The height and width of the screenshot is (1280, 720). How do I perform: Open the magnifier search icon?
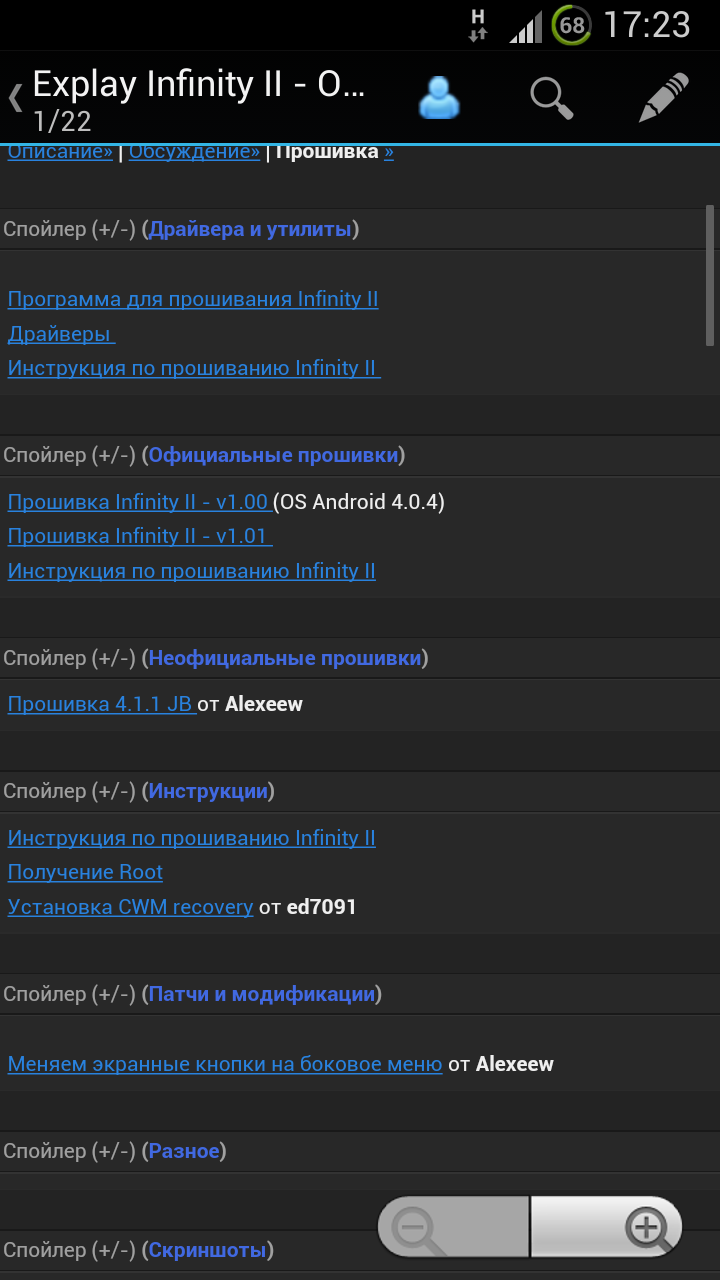(x=551, y=97)
